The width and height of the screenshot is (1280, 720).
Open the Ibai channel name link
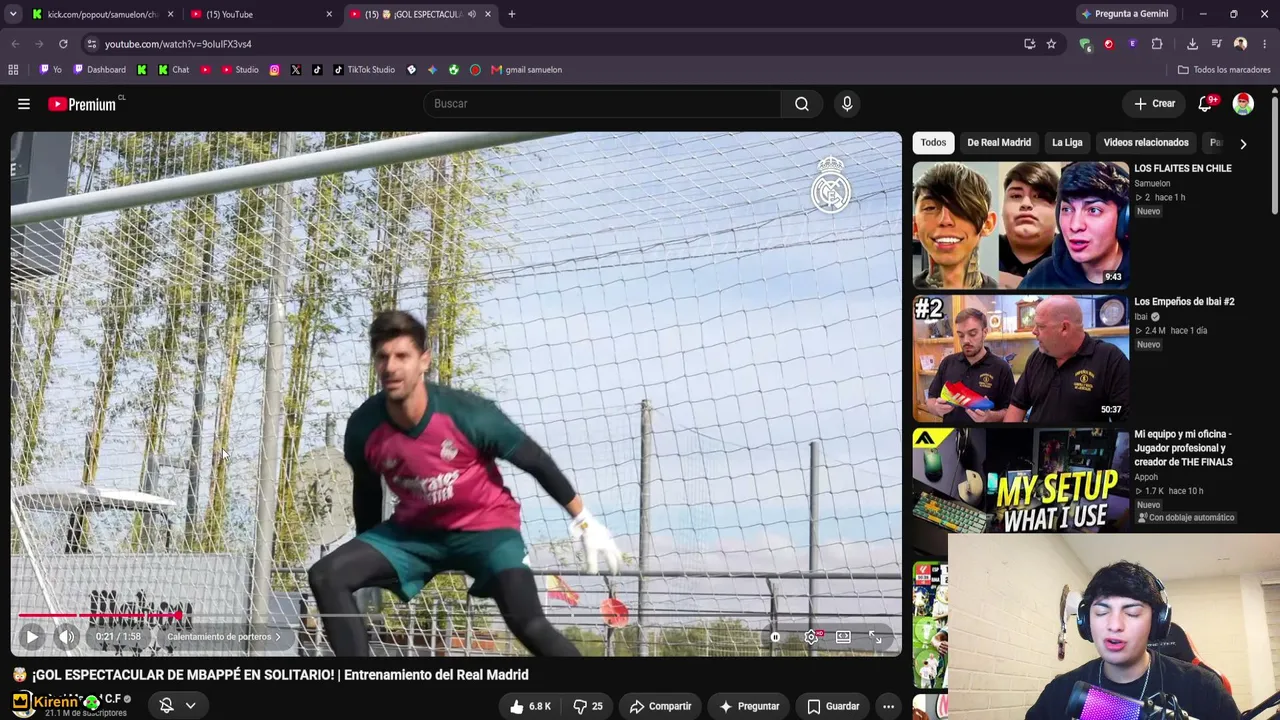tap(1141, 317)
